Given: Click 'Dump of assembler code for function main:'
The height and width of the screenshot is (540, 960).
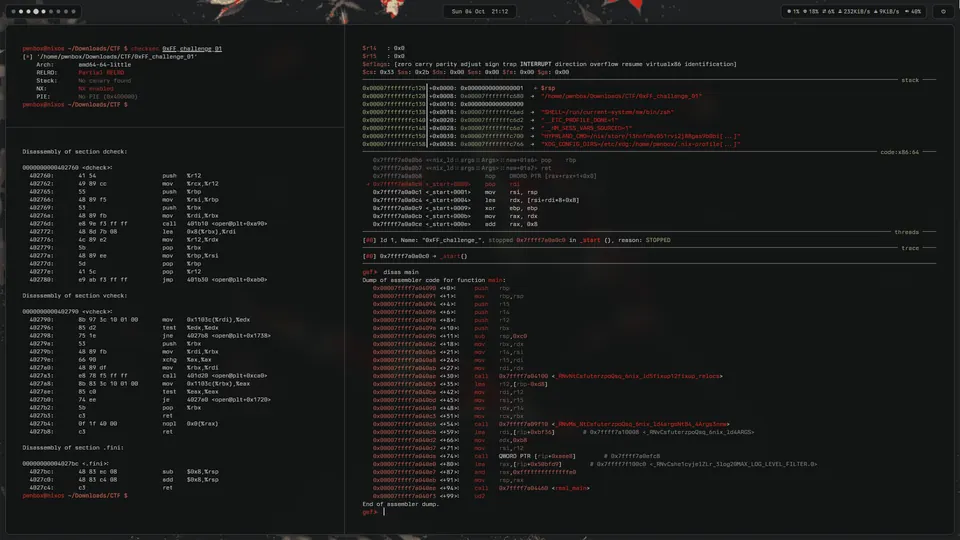Looking at the screenshot, I should (434, 280).
